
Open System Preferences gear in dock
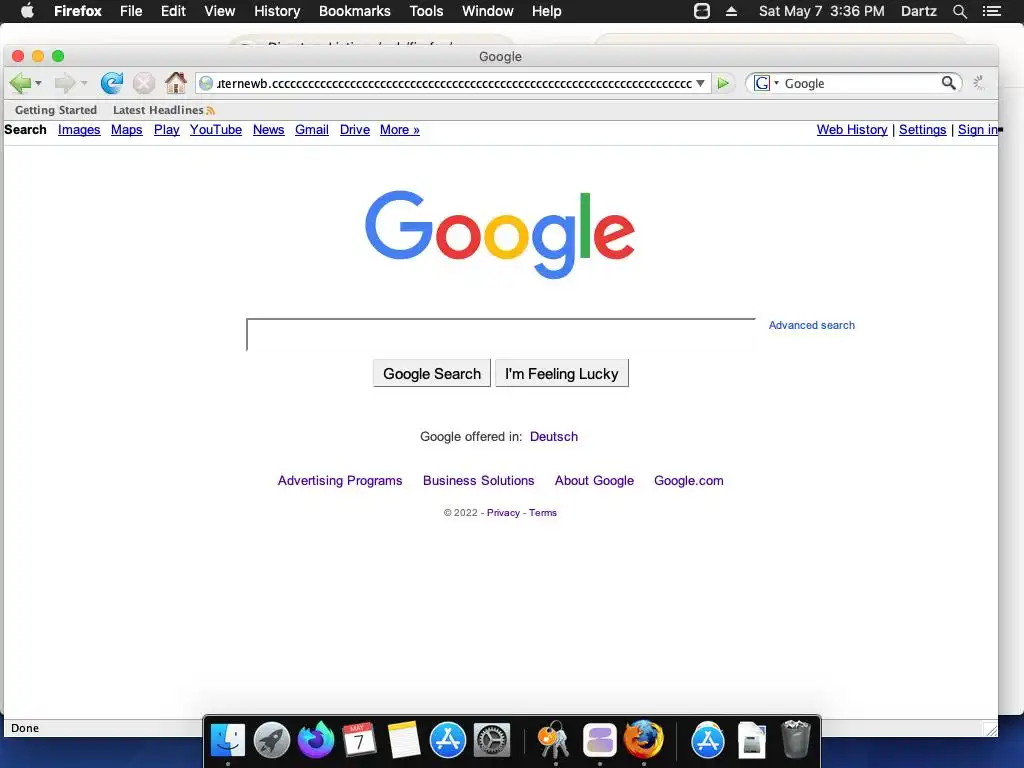click(492, 741)
